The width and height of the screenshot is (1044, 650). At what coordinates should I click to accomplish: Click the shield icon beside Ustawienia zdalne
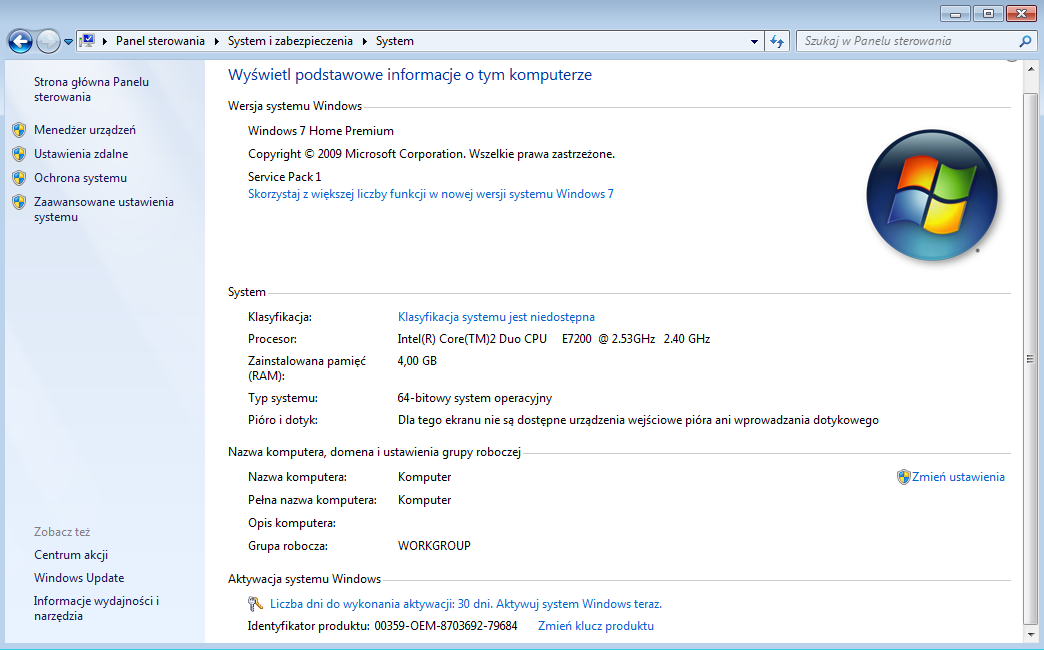point(19,154)
